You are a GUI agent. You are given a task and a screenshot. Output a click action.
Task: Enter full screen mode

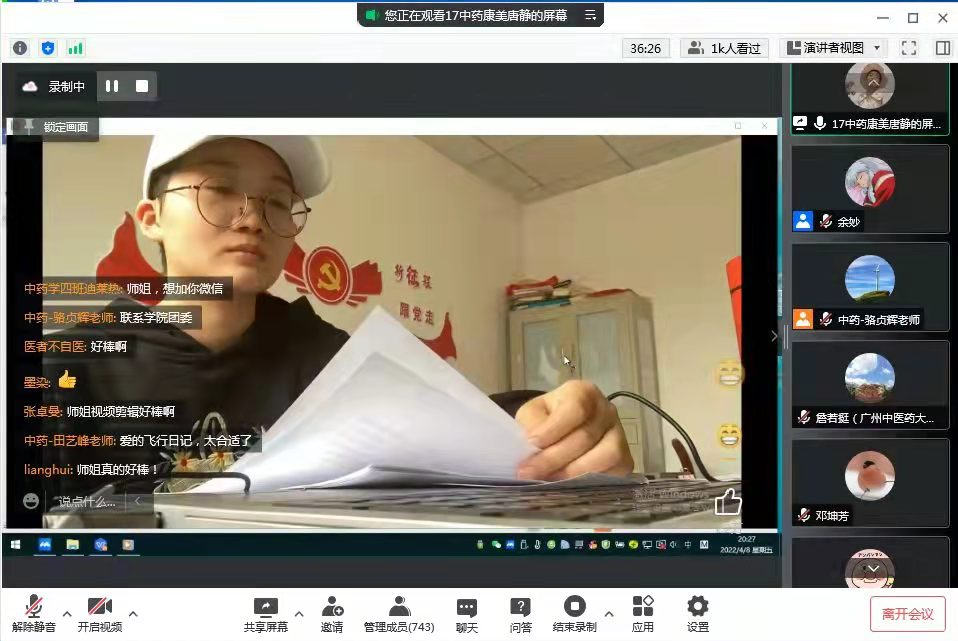(x=909, y=48)
